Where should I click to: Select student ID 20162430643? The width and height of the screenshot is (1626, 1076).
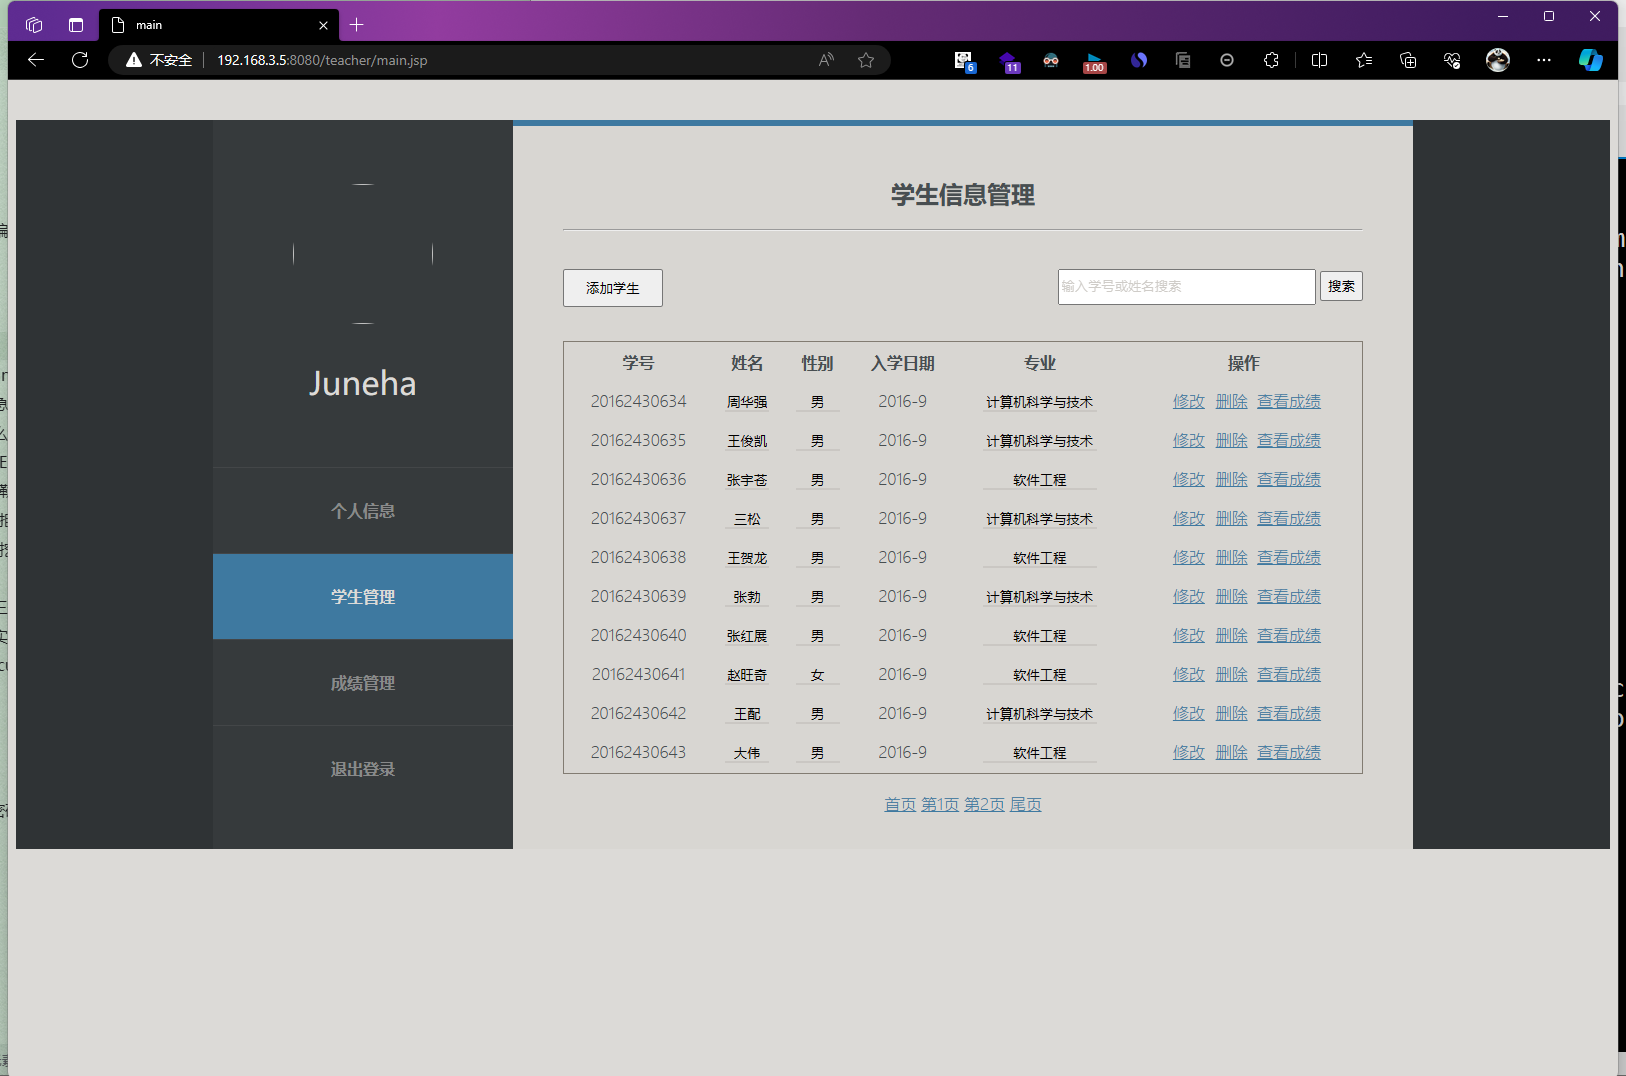click(638, 753)
